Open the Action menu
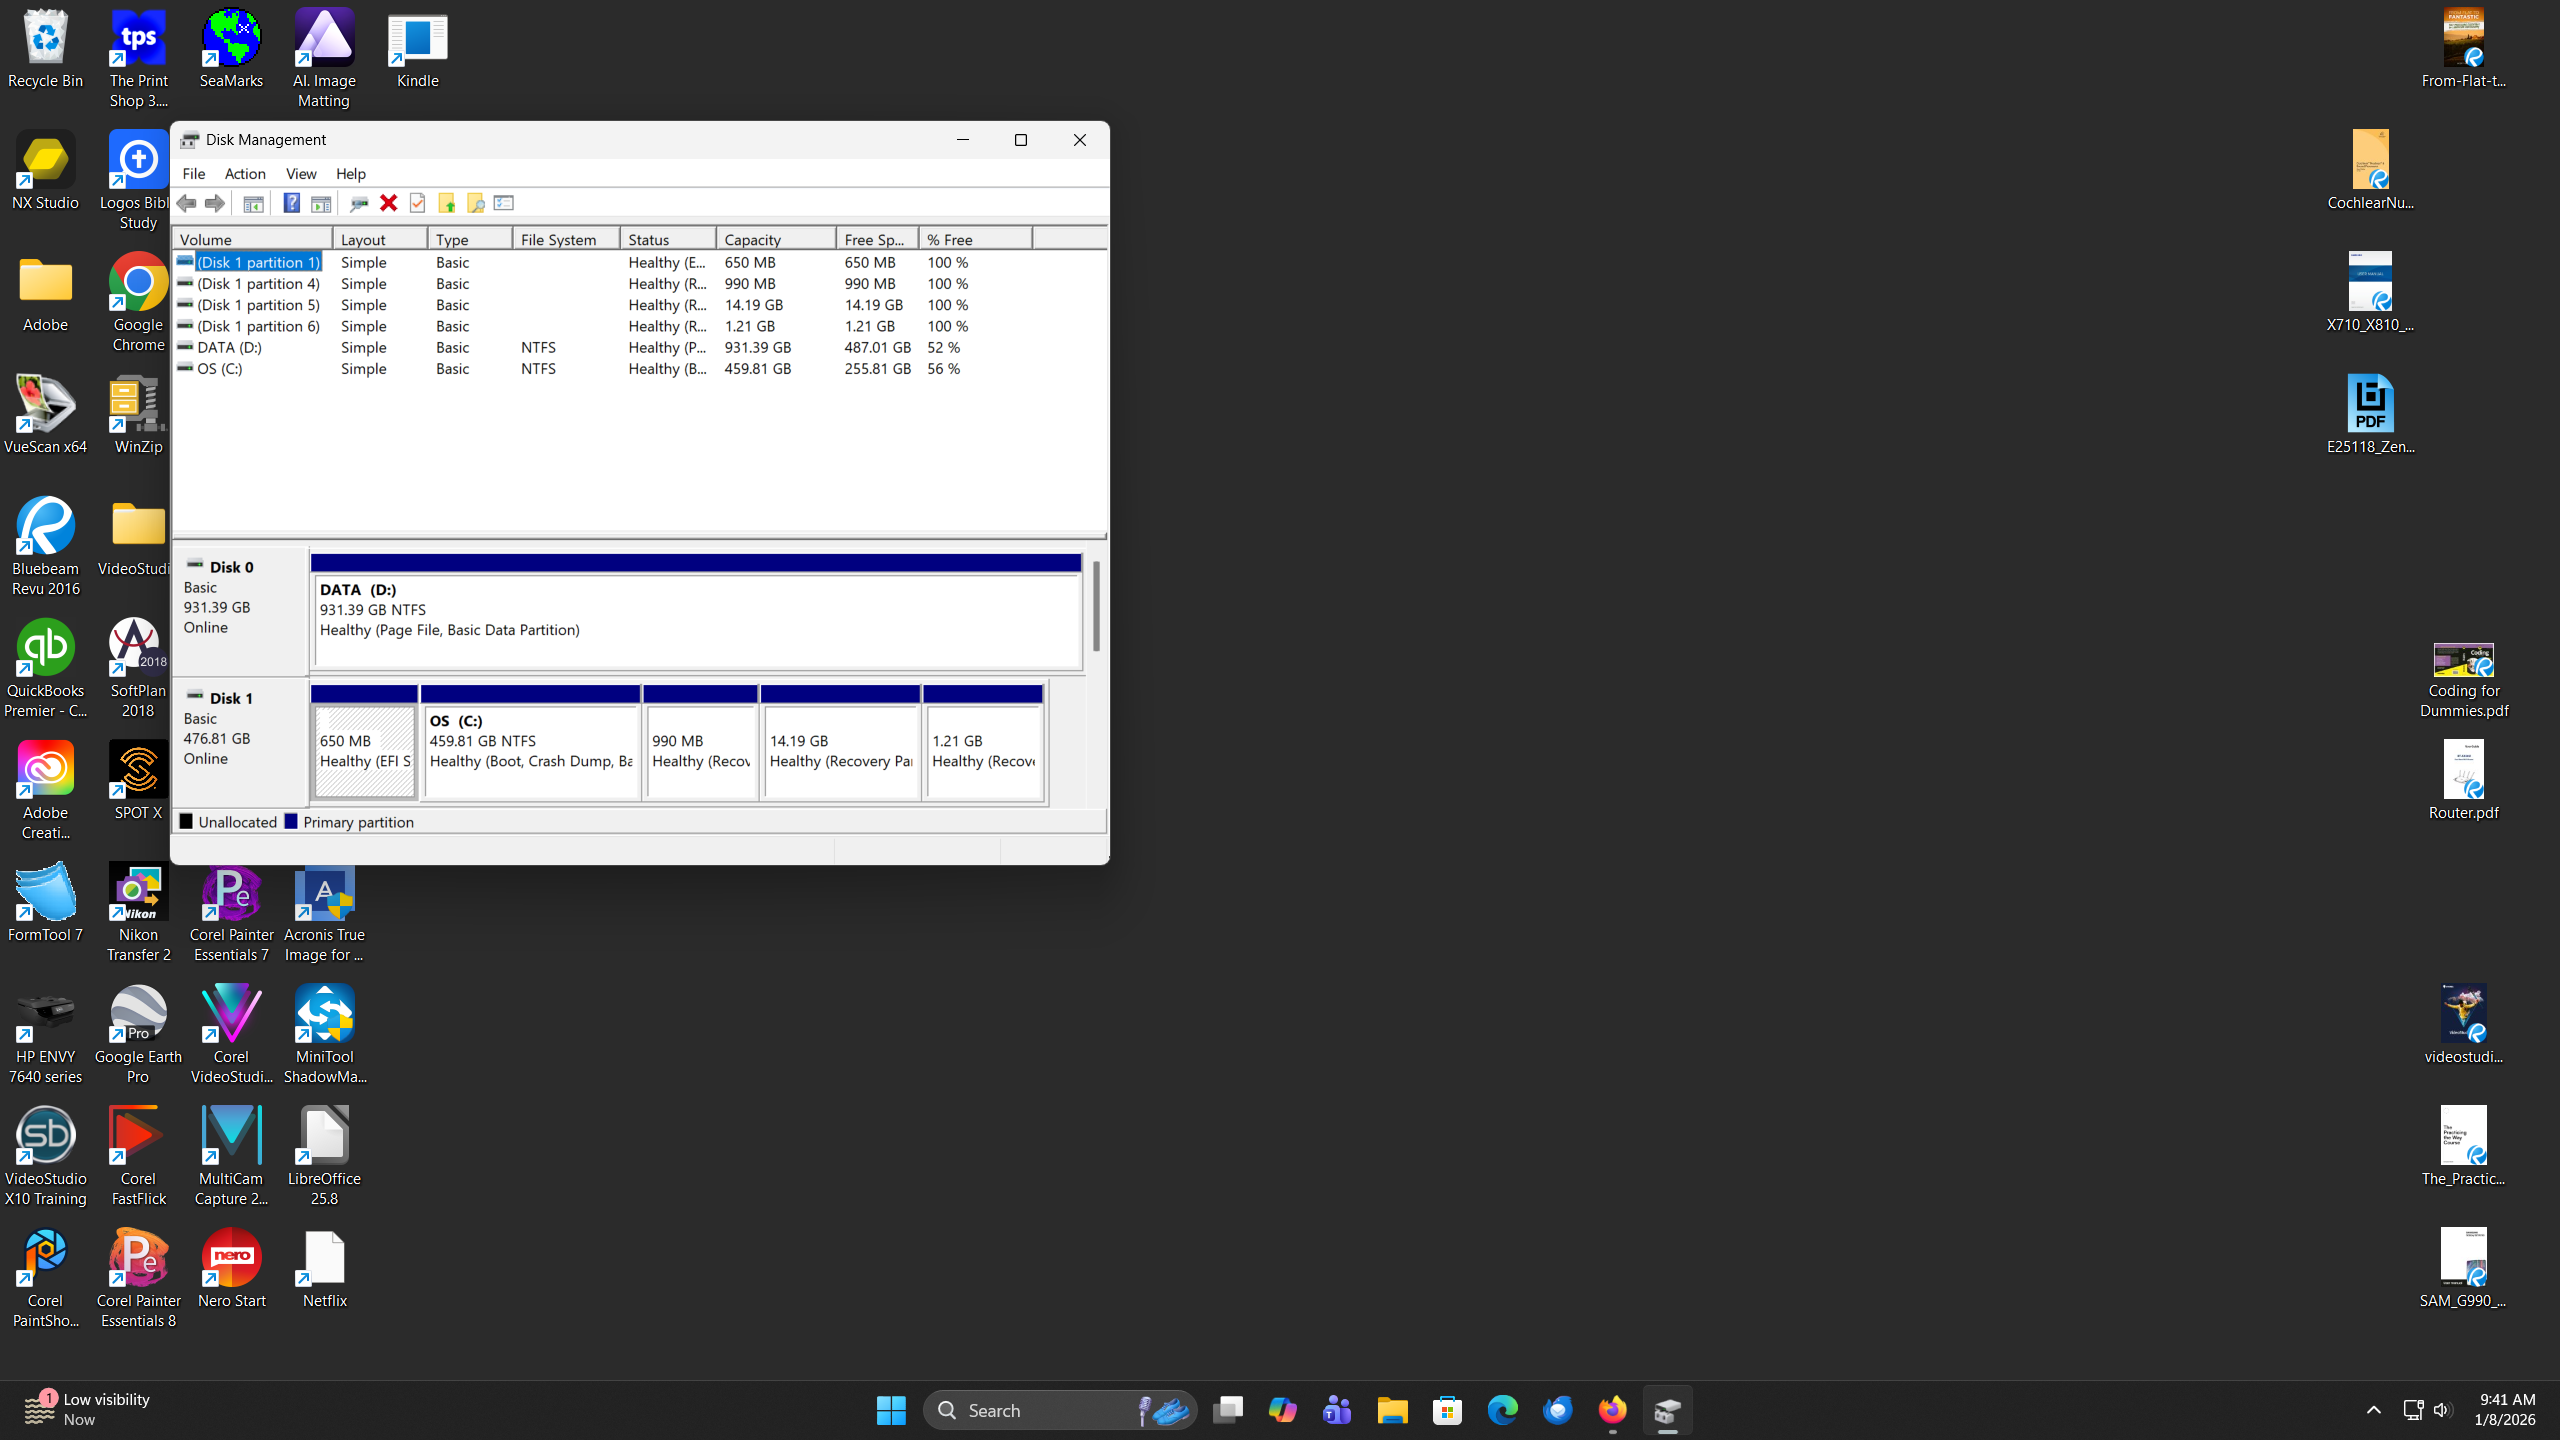 (245, 174)
